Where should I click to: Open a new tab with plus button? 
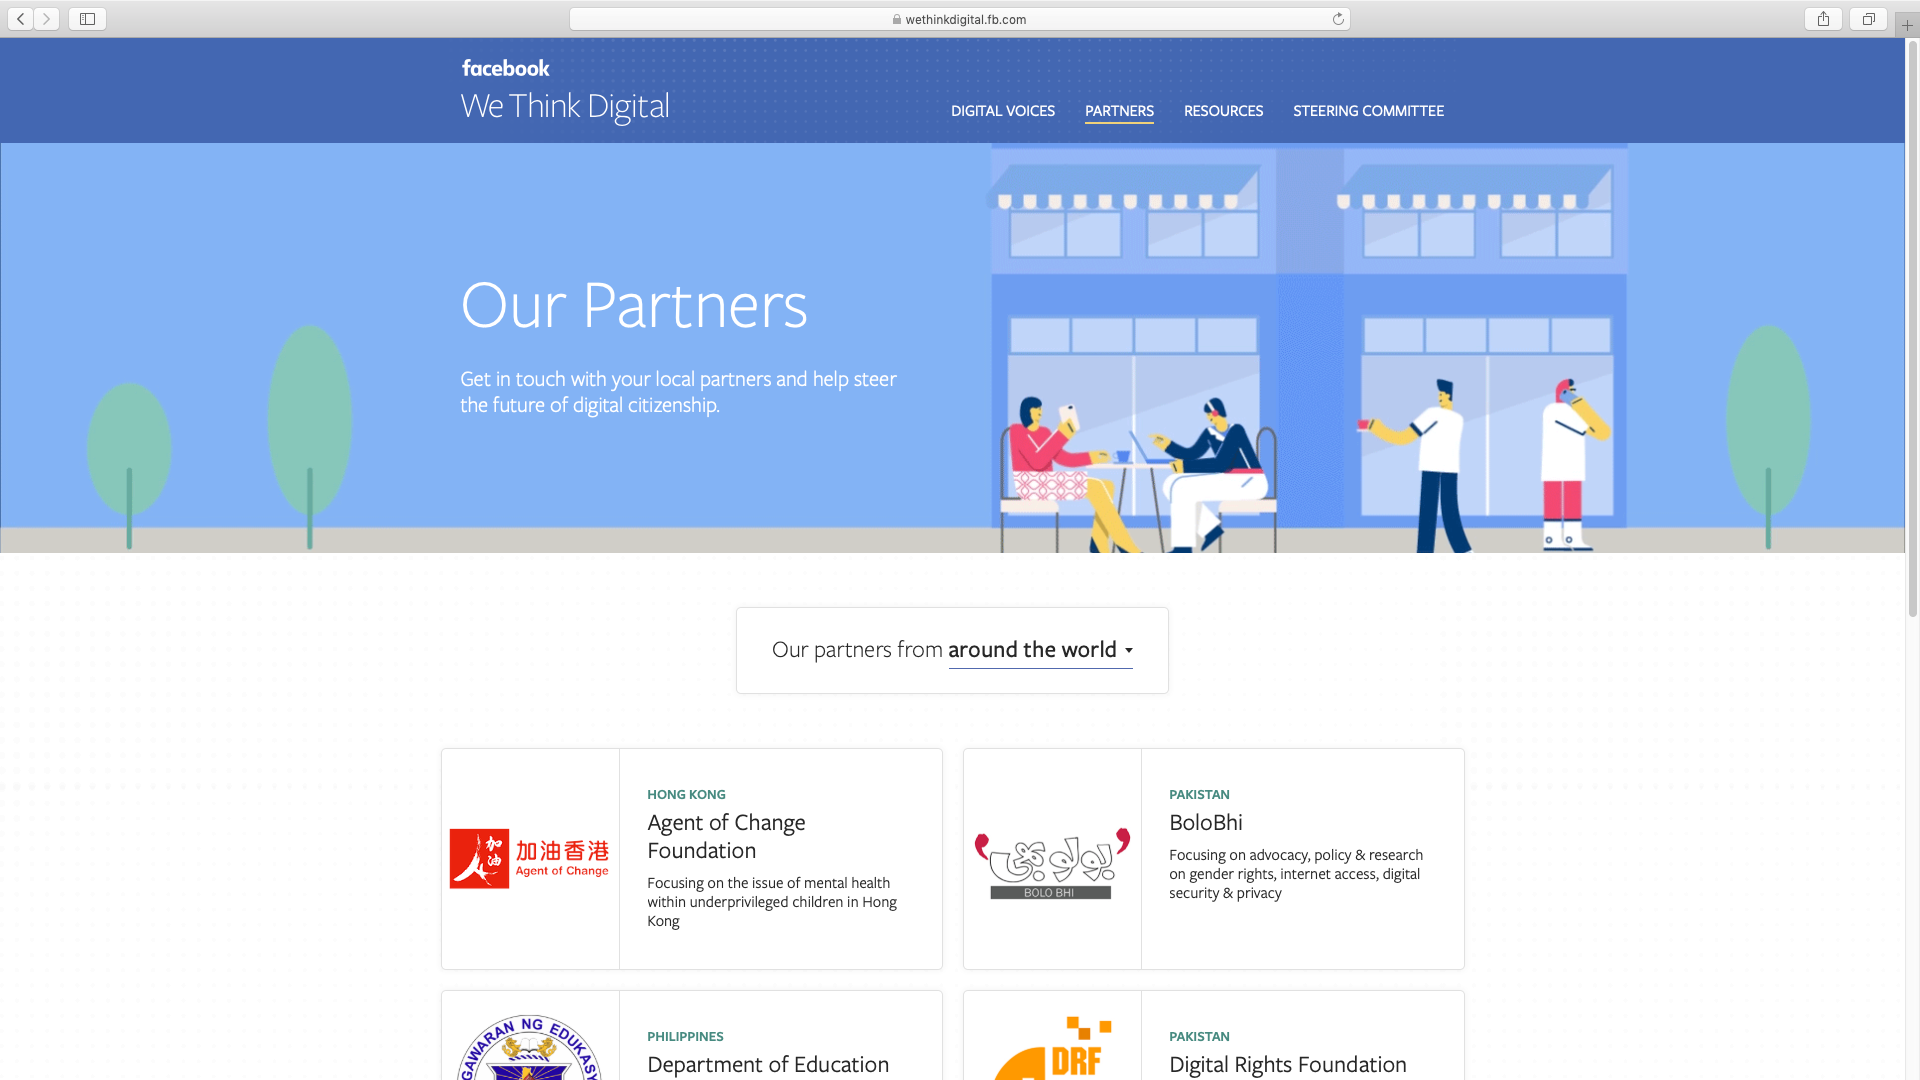[x=1907, y=25]
